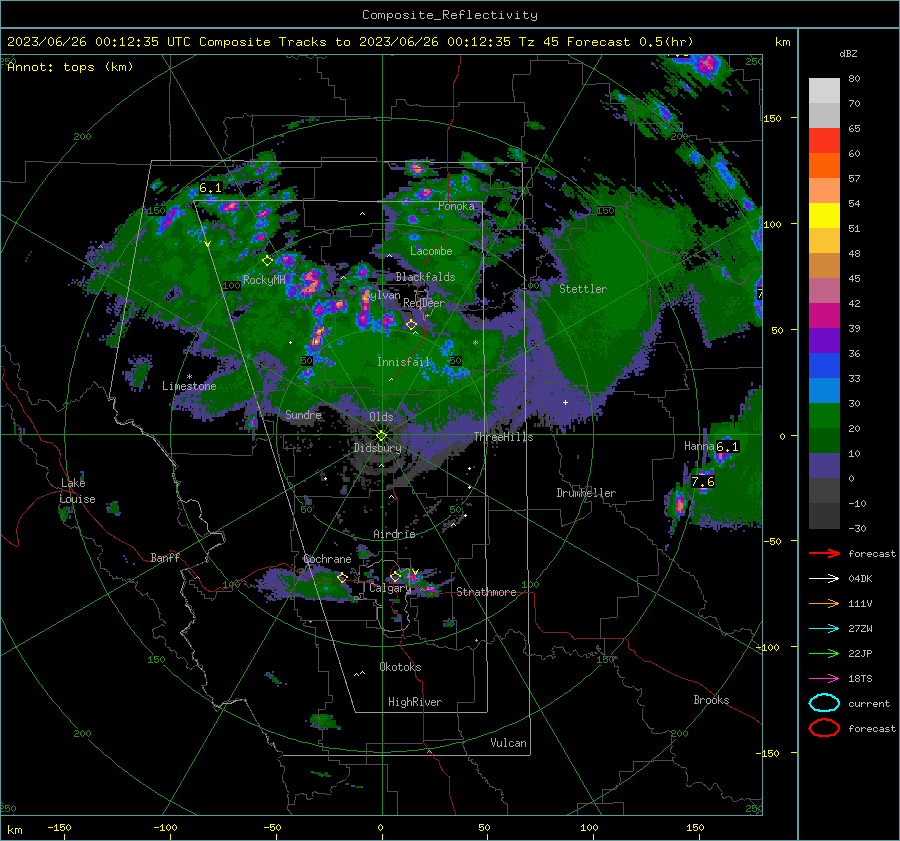Click the RockyMH label
Image resolution: width=900 pixels, height=841 pixels.
pos(264,280)
